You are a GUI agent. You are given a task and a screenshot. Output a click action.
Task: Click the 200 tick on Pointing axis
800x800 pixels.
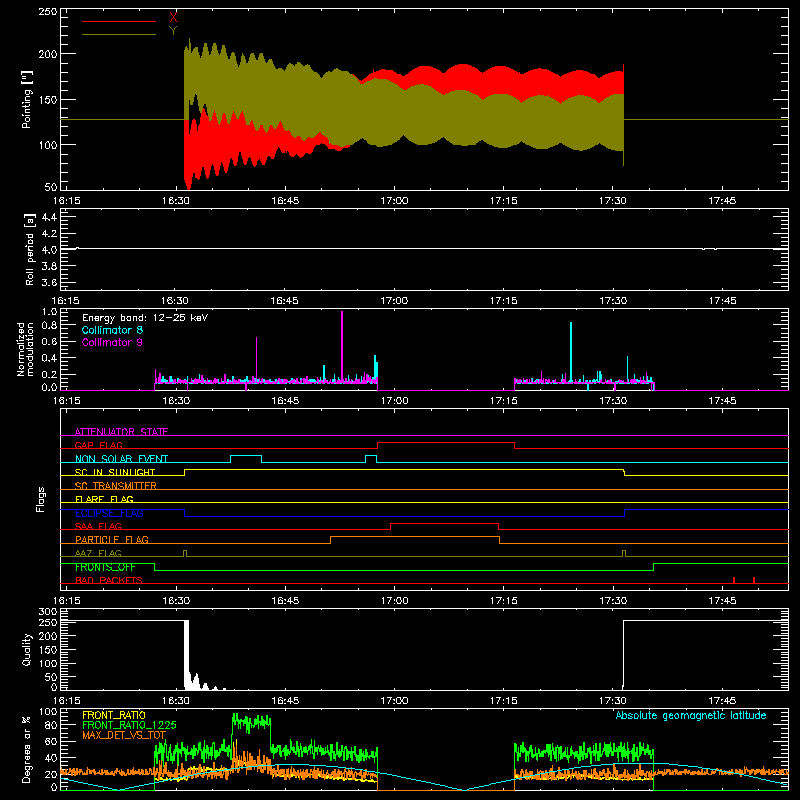tap(47, 54)
